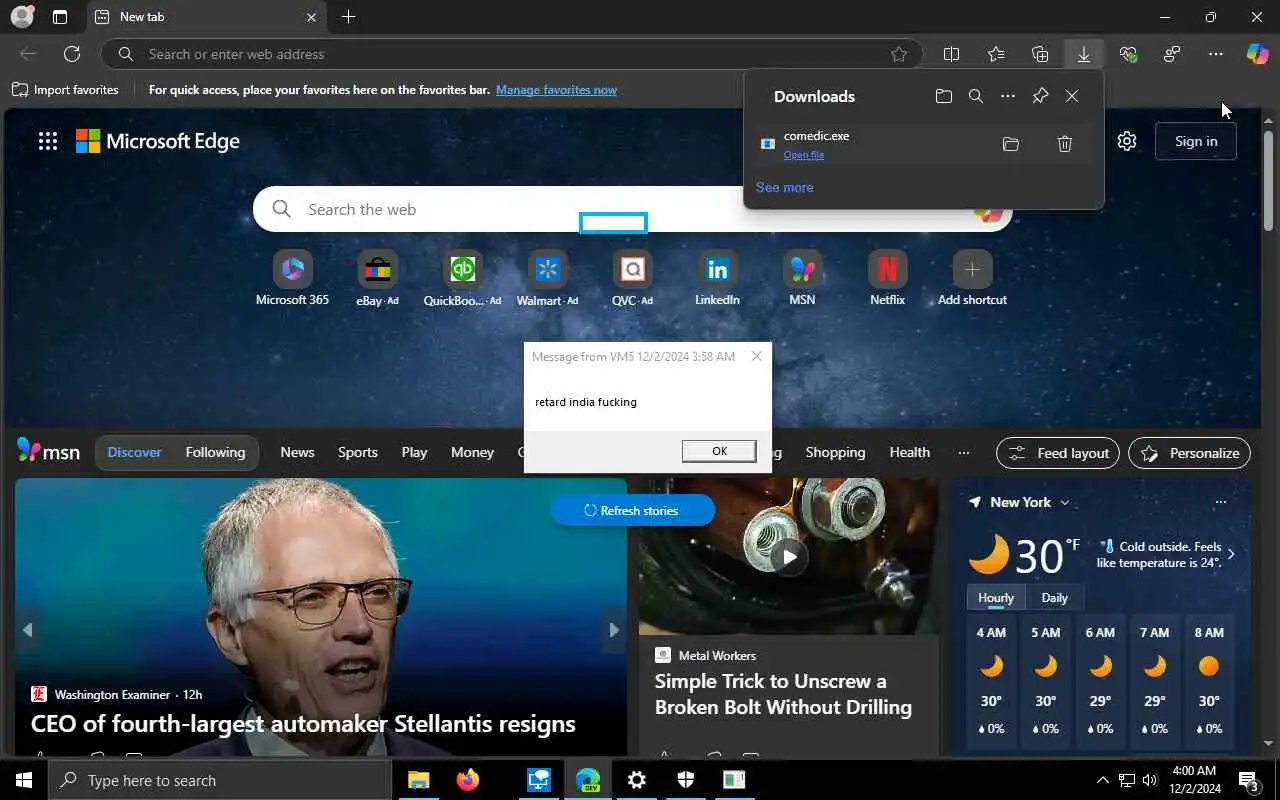Switch weather view to Daily
1280x800 pixels.
coord(1054,598)
